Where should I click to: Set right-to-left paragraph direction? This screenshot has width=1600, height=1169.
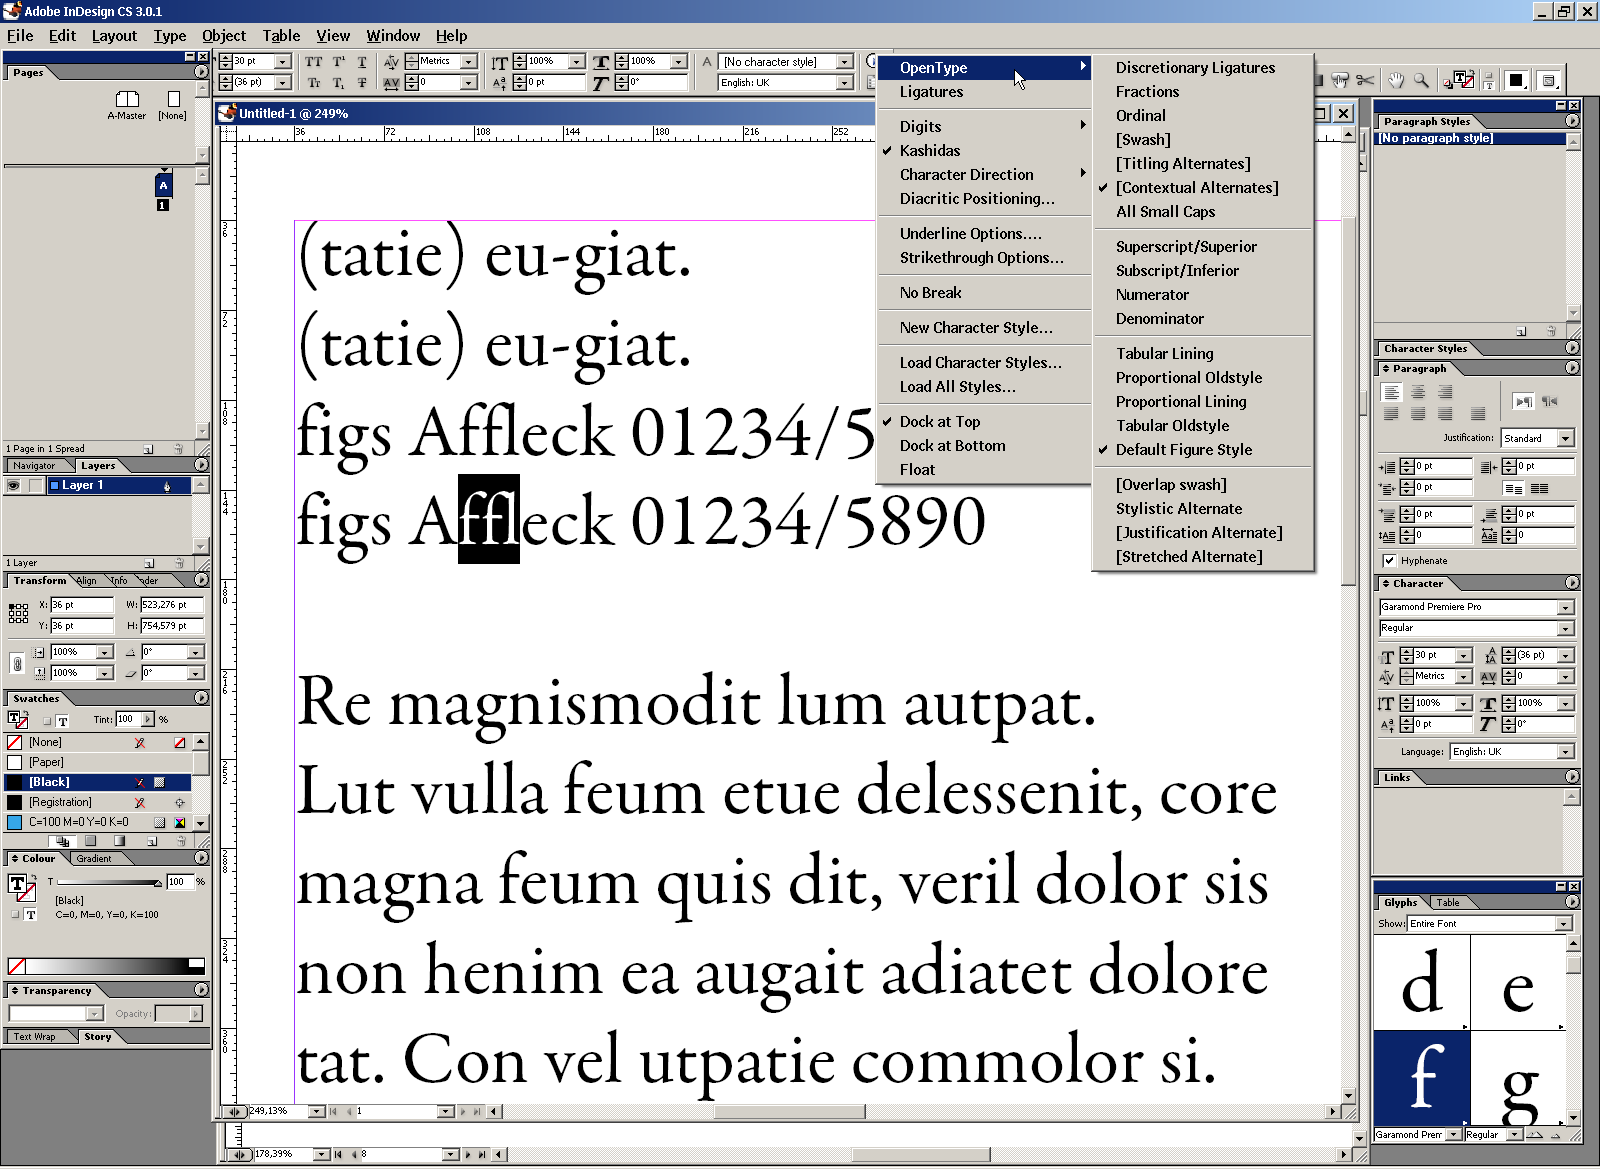pos(1549,401)
